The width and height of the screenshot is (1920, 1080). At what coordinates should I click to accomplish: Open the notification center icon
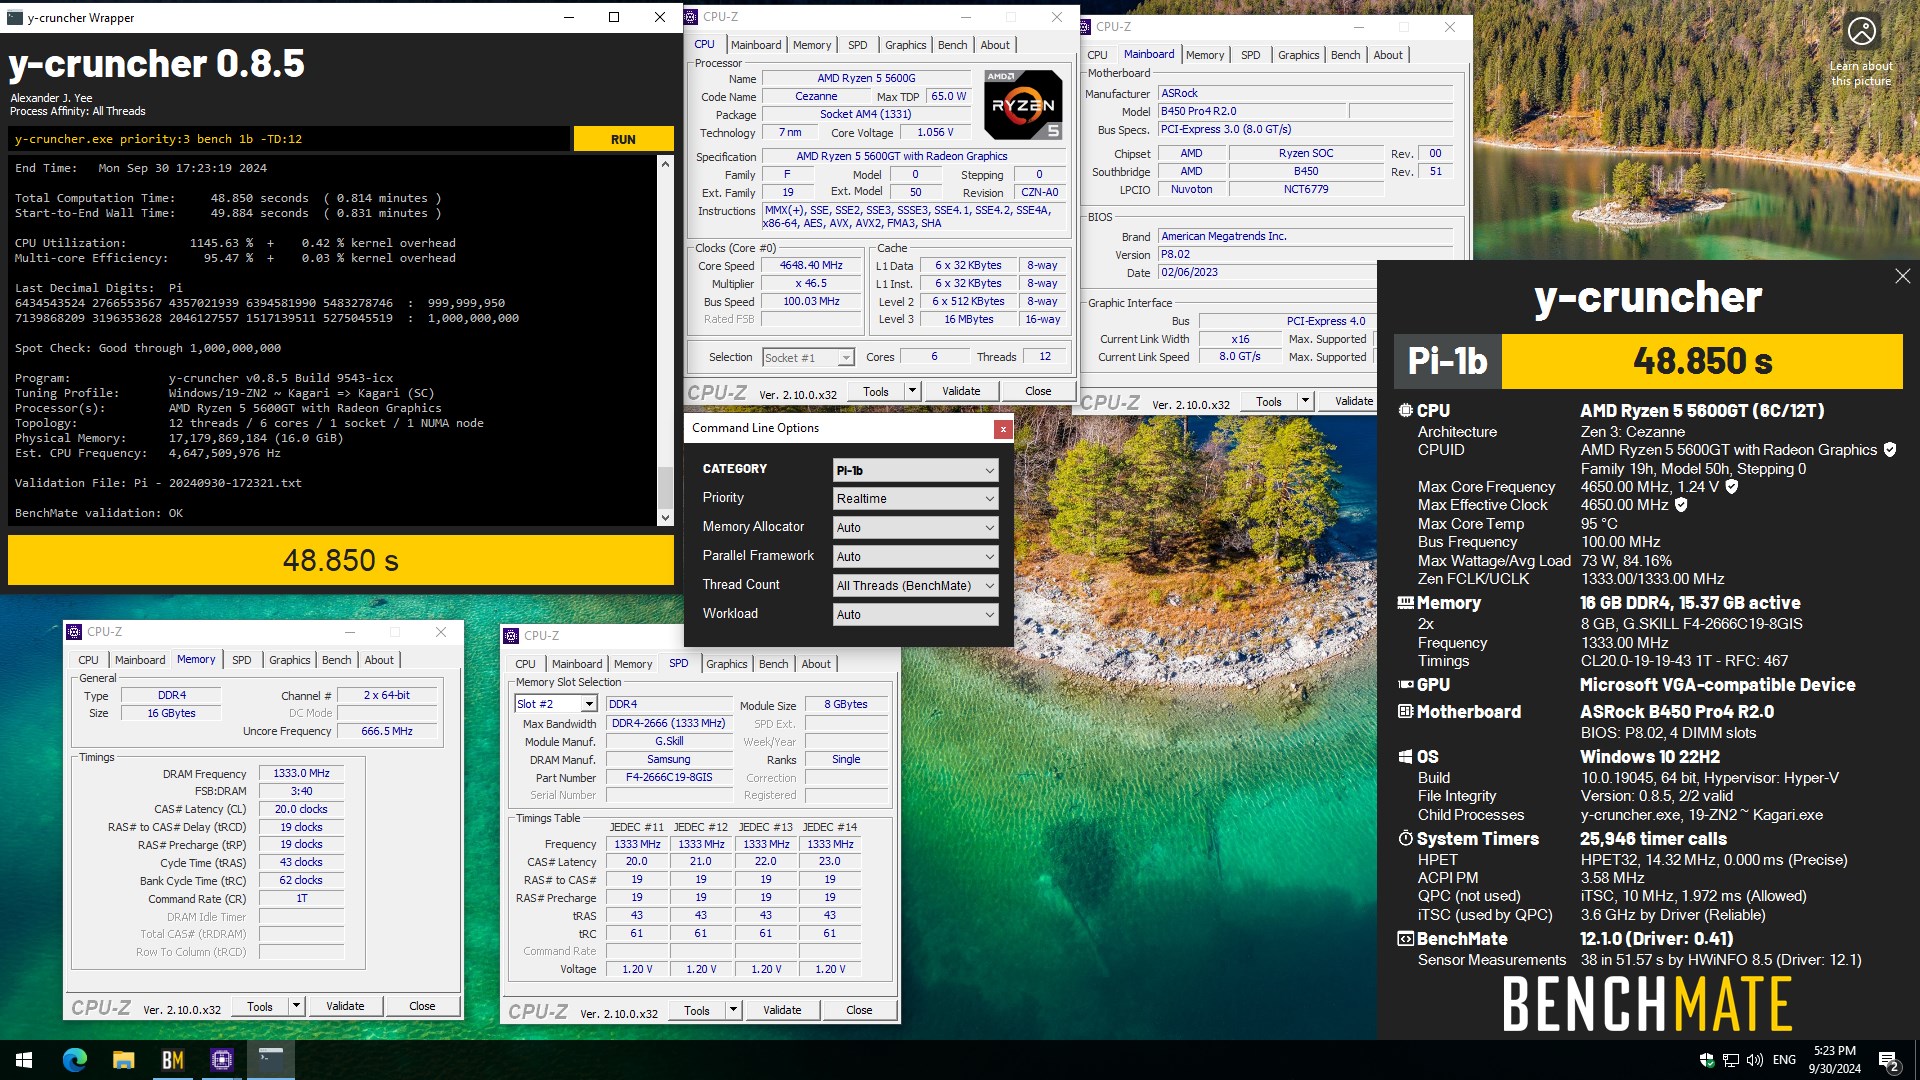pos(1888,1060)
